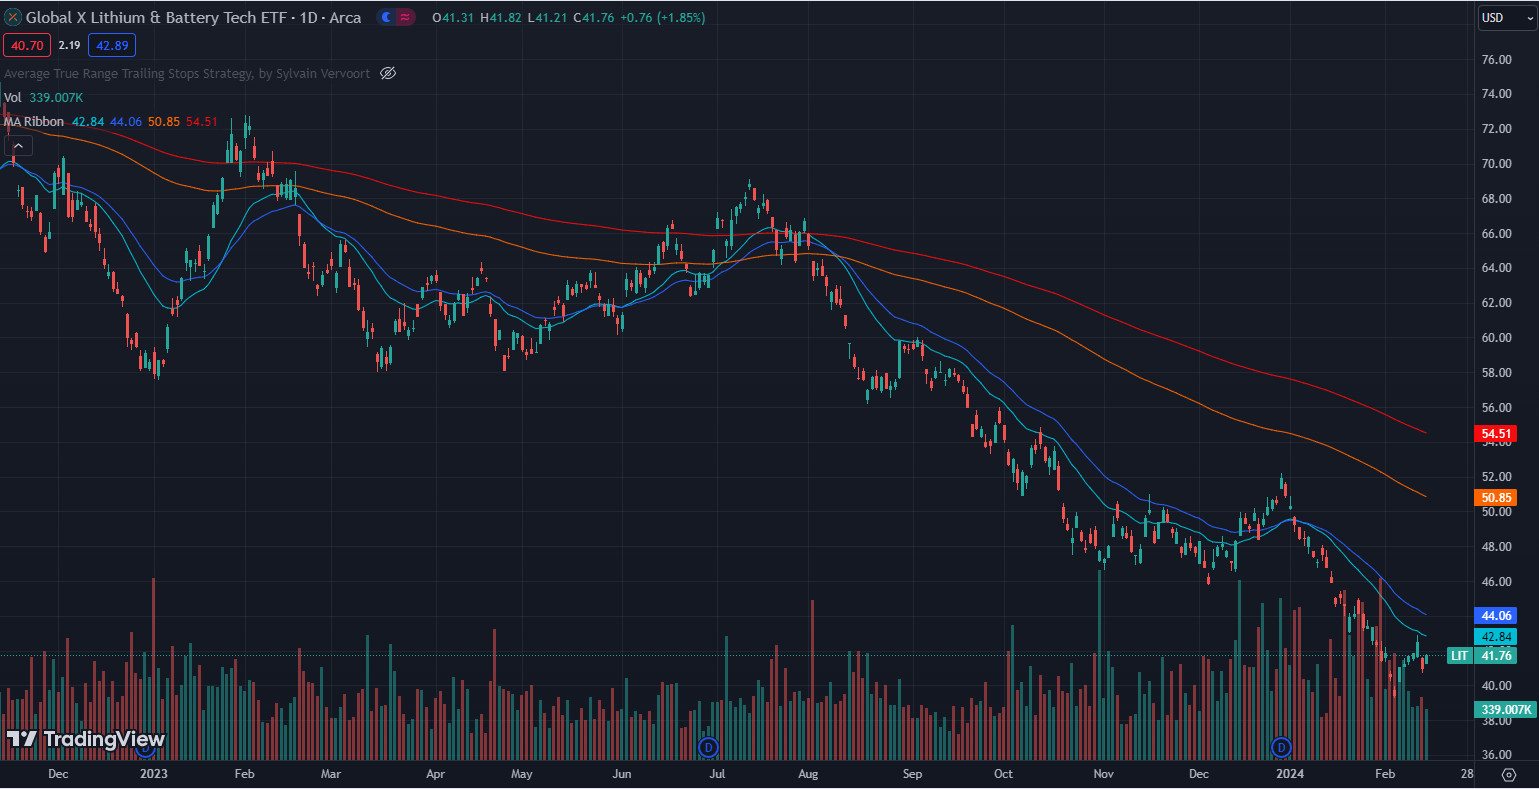Click the orange 50.85 MA Ribbon legend value

tap(164, 121)
